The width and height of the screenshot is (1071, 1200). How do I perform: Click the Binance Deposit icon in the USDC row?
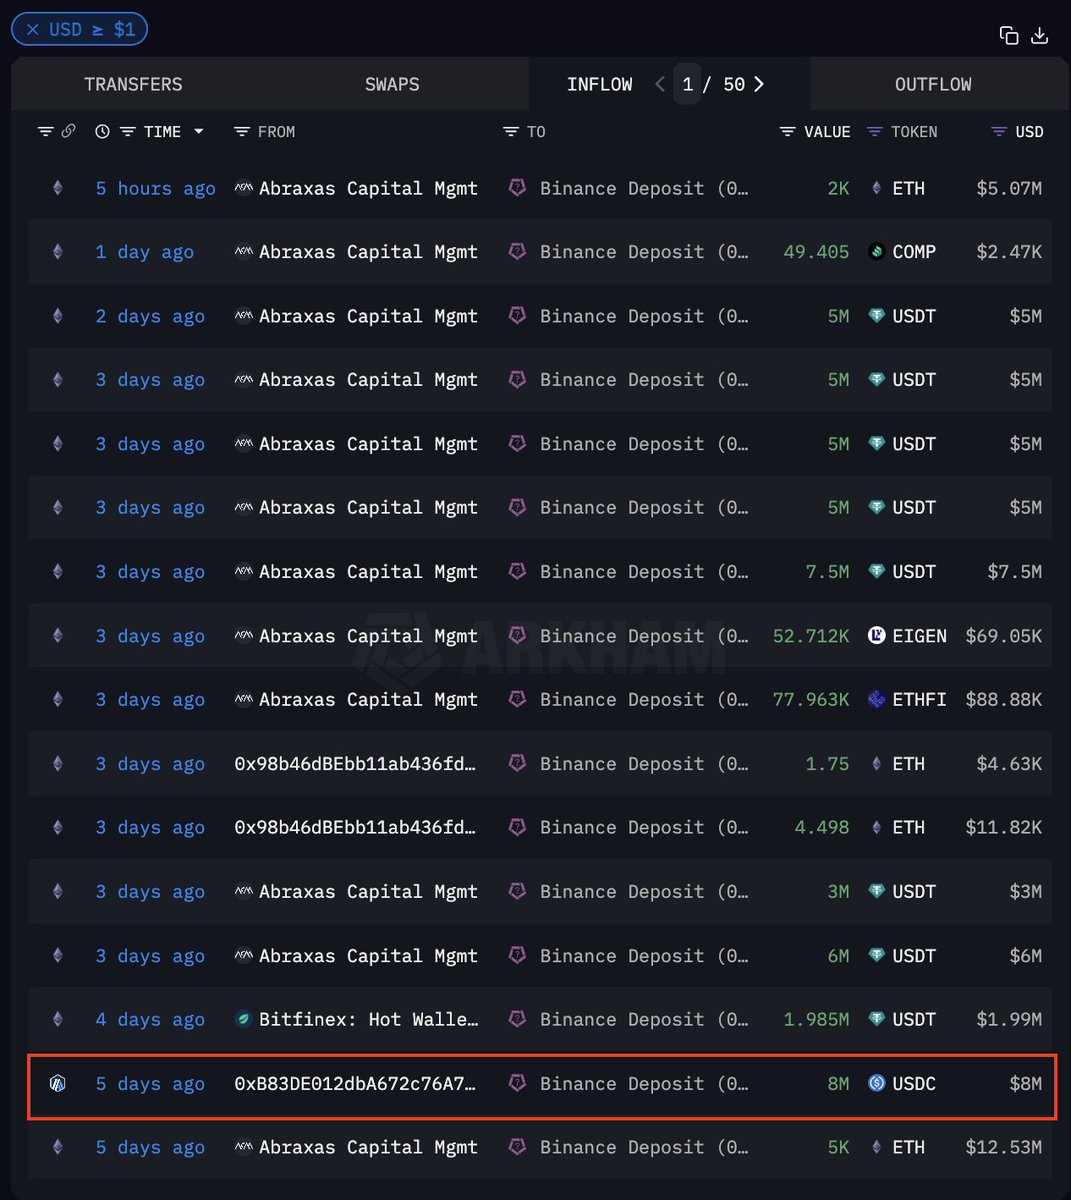point(517,1083)
